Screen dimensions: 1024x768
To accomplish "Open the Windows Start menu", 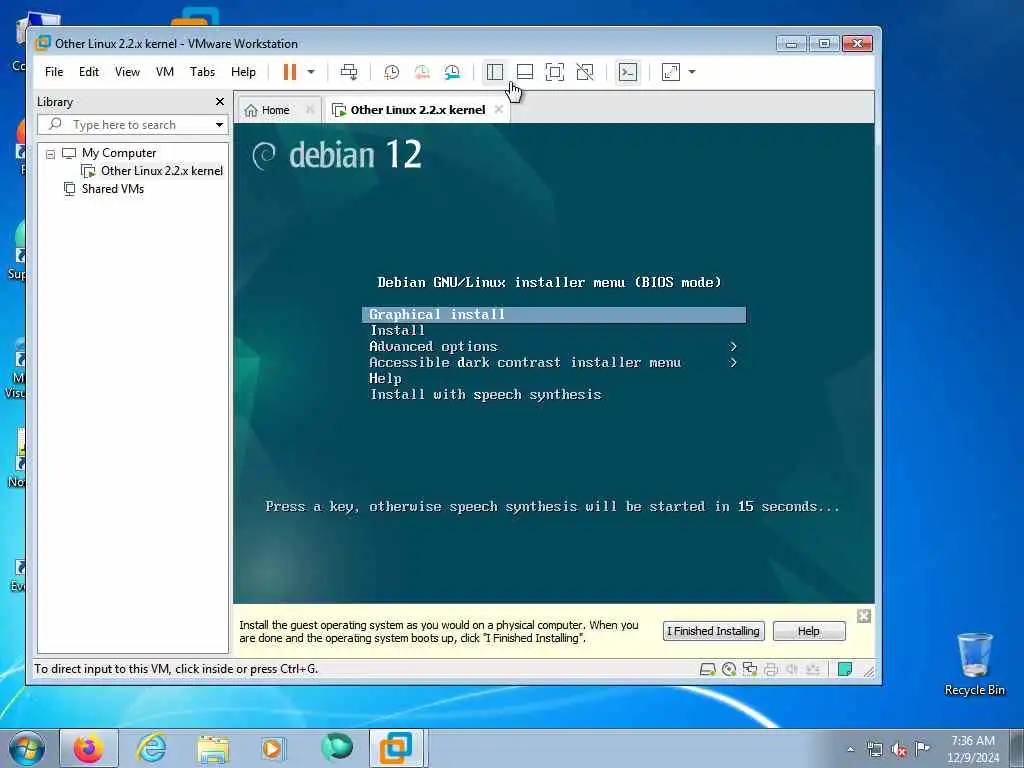I will pos(26,748).
